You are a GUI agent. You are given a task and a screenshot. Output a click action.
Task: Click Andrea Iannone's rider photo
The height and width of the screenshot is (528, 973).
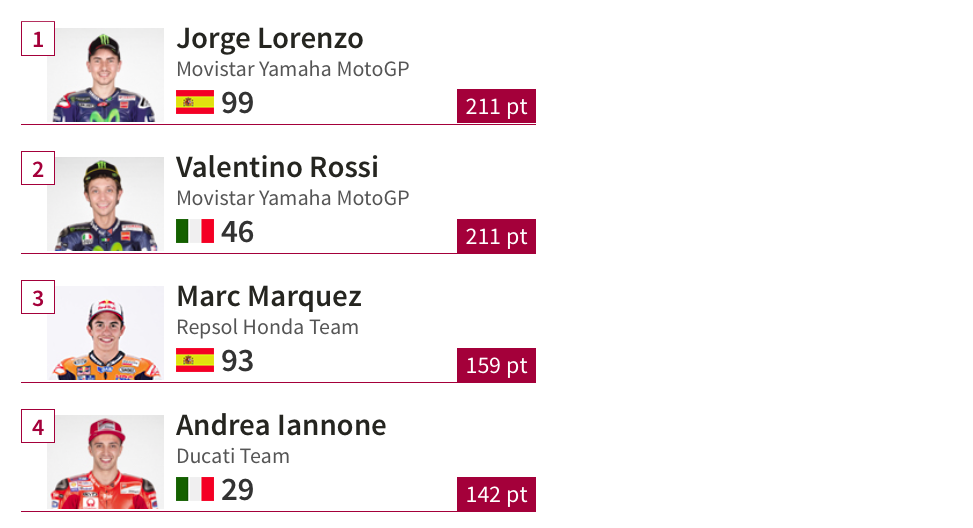tap(105, 462)
